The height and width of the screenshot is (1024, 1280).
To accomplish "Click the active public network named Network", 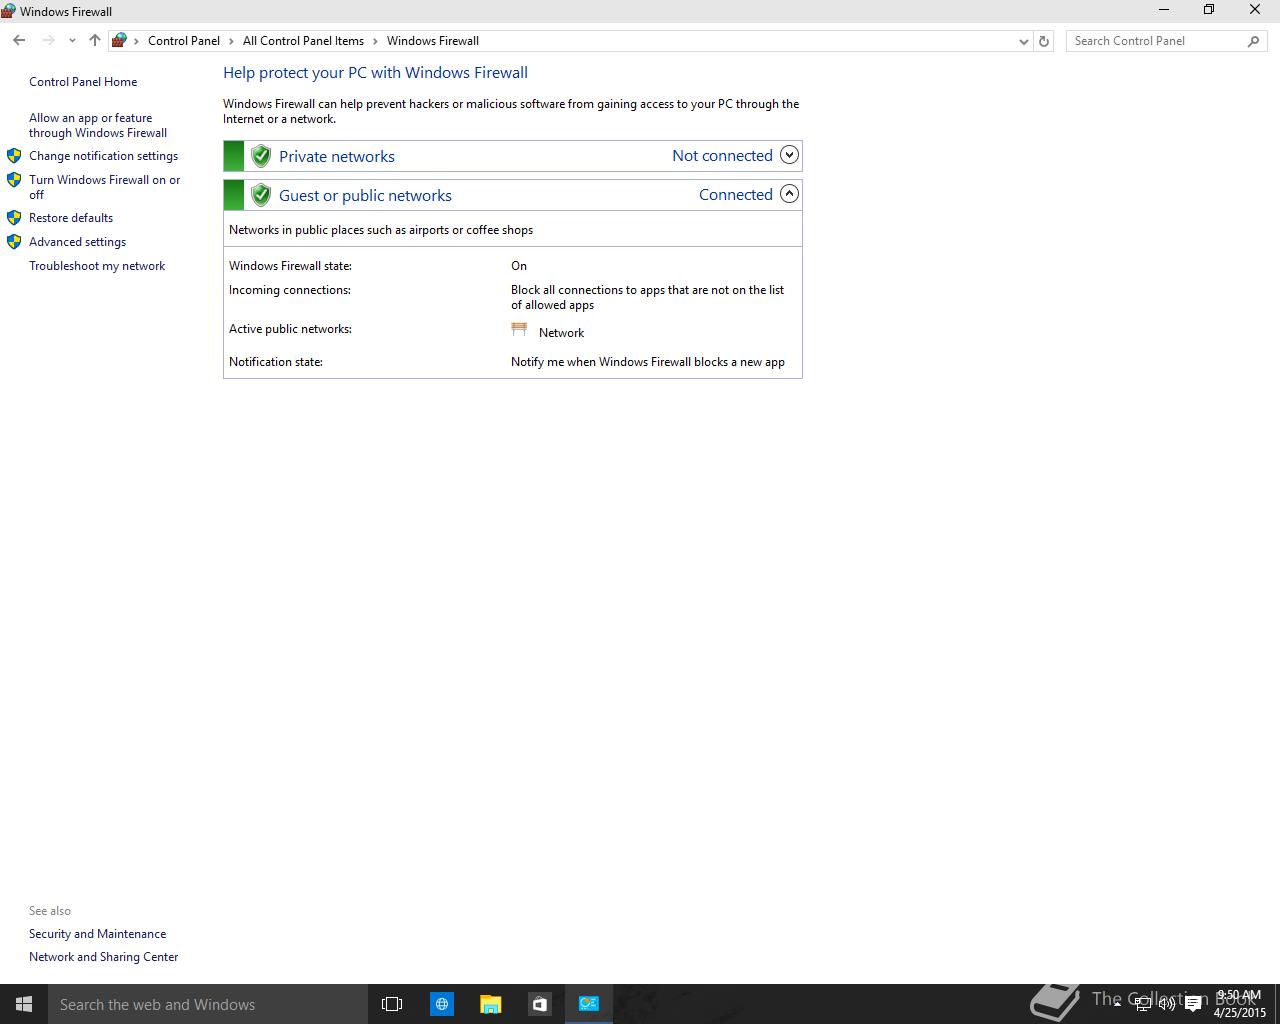I will pos(561,333).
